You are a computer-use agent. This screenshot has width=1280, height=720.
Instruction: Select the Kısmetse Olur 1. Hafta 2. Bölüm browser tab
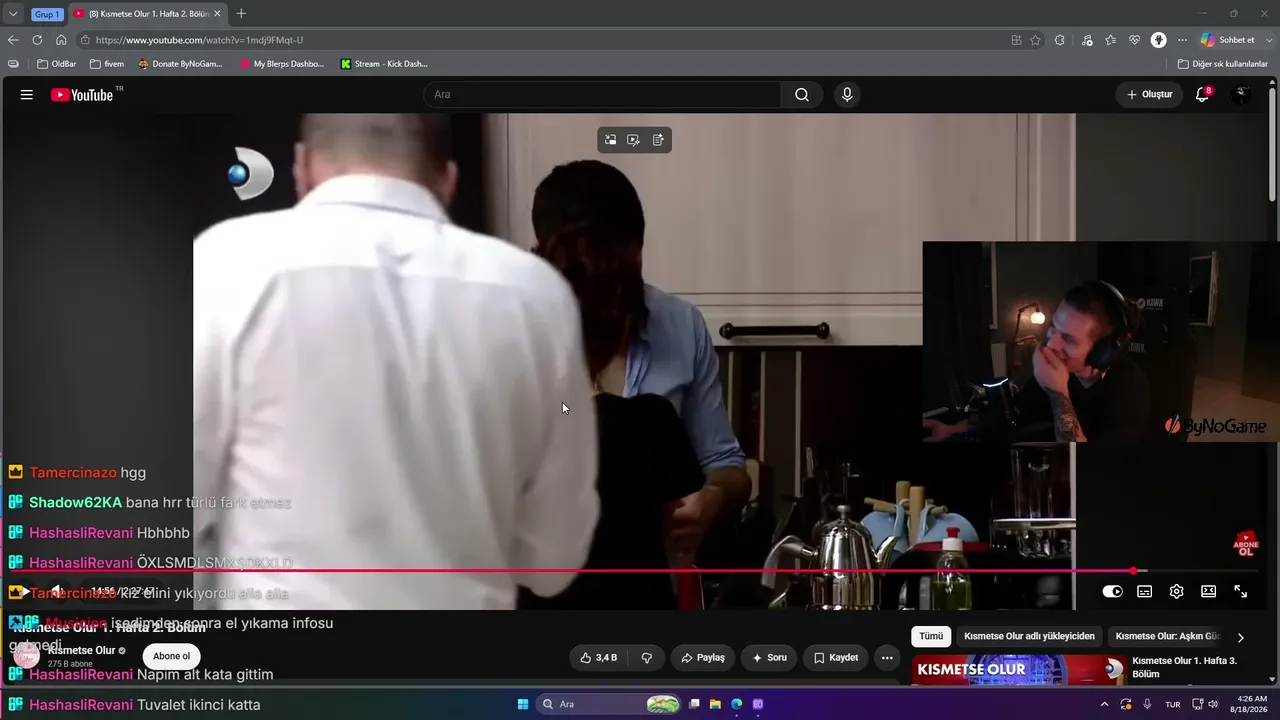click(x=146, y=14)
